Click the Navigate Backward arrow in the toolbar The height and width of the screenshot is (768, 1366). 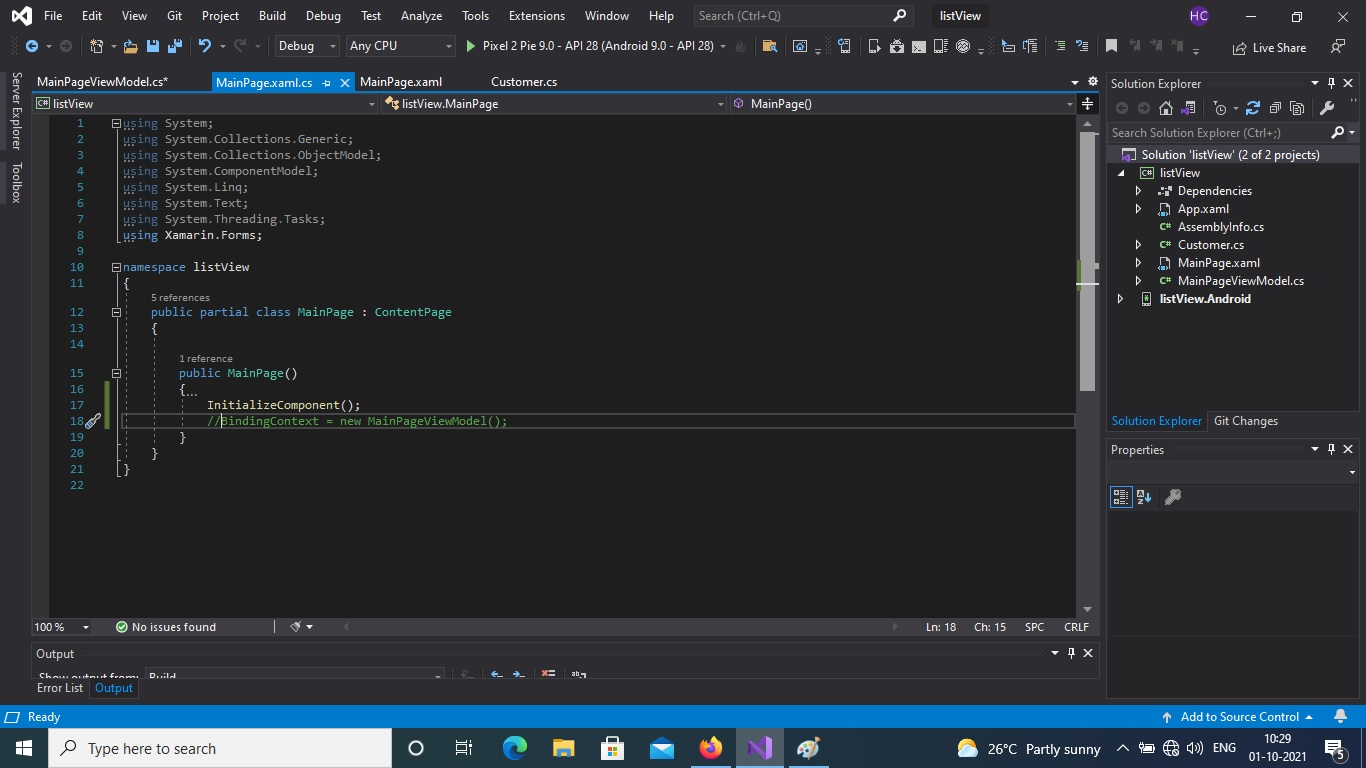31,46
